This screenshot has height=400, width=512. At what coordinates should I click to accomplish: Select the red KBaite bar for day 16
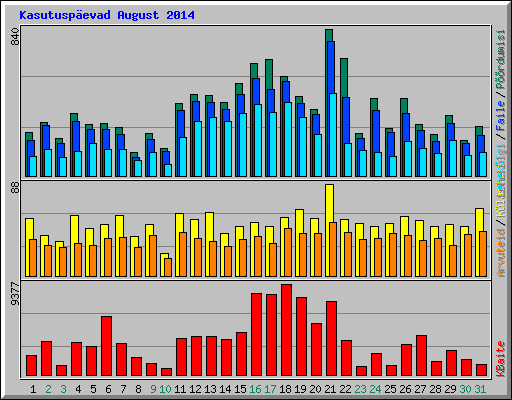coord(256,335)
